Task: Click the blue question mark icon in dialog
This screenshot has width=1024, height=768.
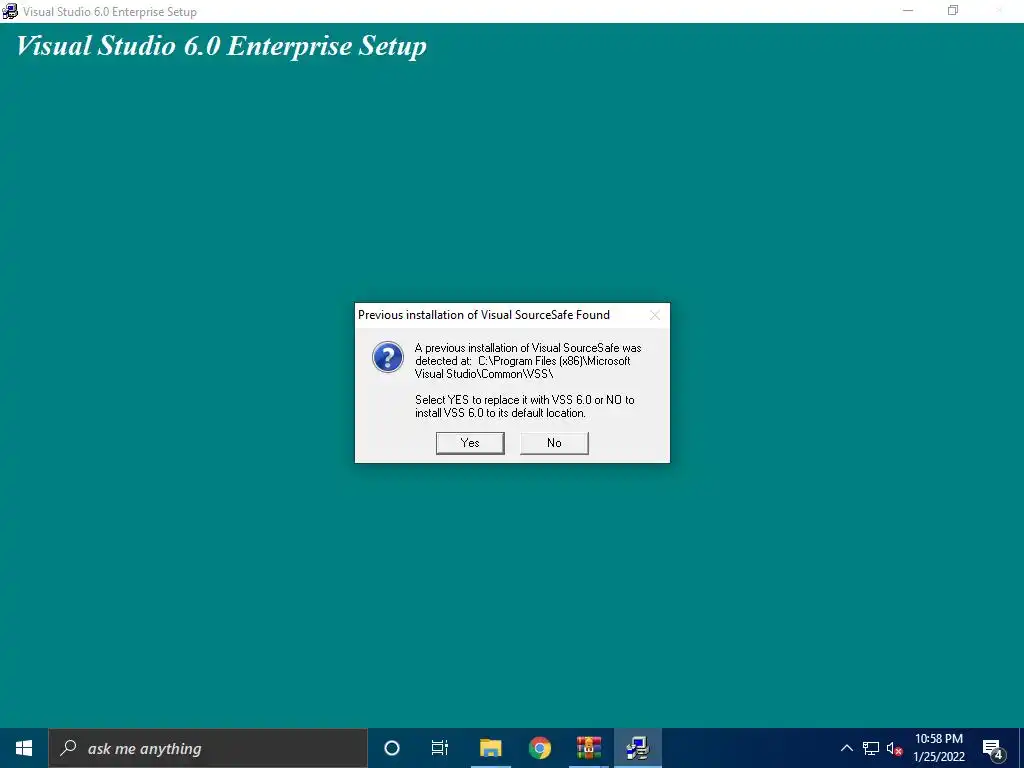Action: tap(388, 357)
